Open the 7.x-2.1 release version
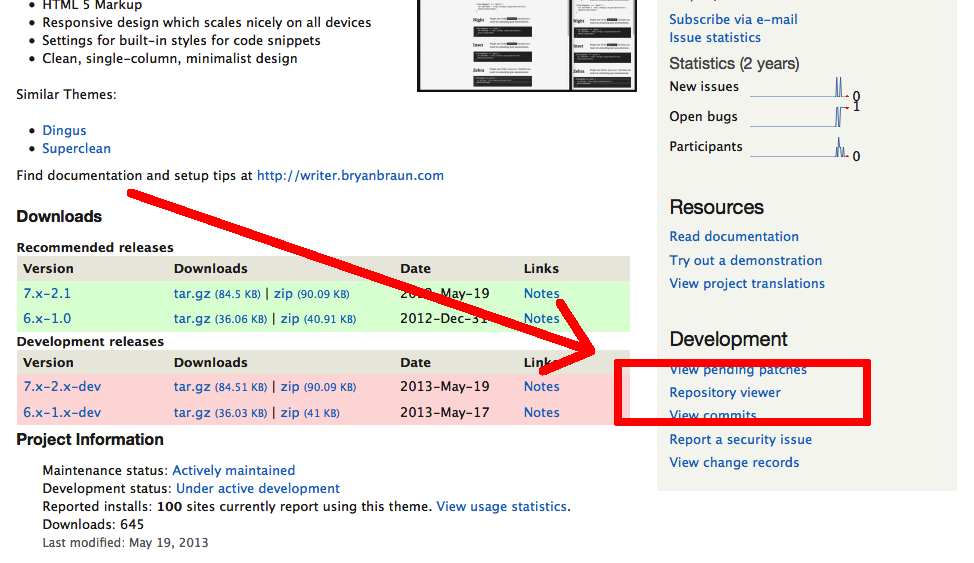Image resolution: width=974 pixels, height=563 pixels. tap(47, 293)
